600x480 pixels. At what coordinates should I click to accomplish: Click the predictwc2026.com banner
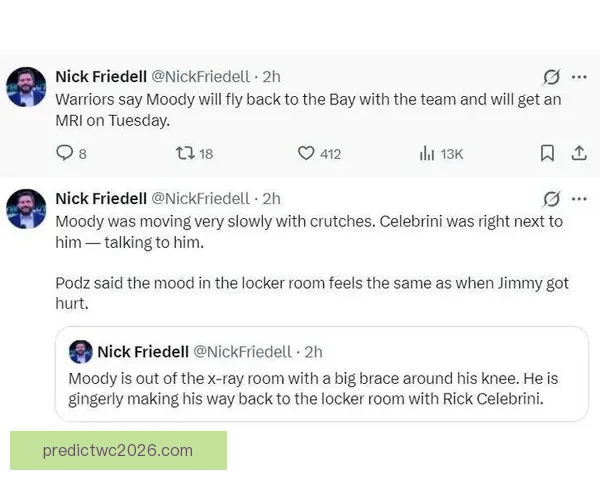118,450
